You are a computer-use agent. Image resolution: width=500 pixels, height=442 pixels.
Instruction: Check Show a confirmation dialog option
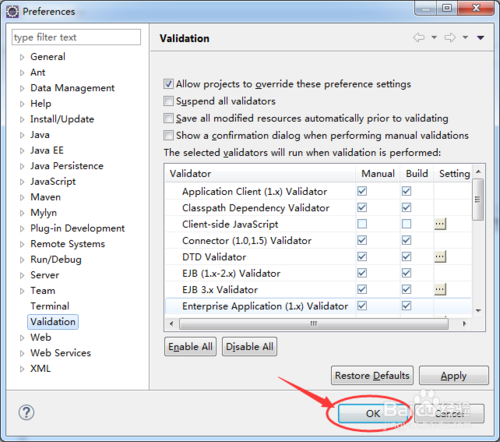168,135
